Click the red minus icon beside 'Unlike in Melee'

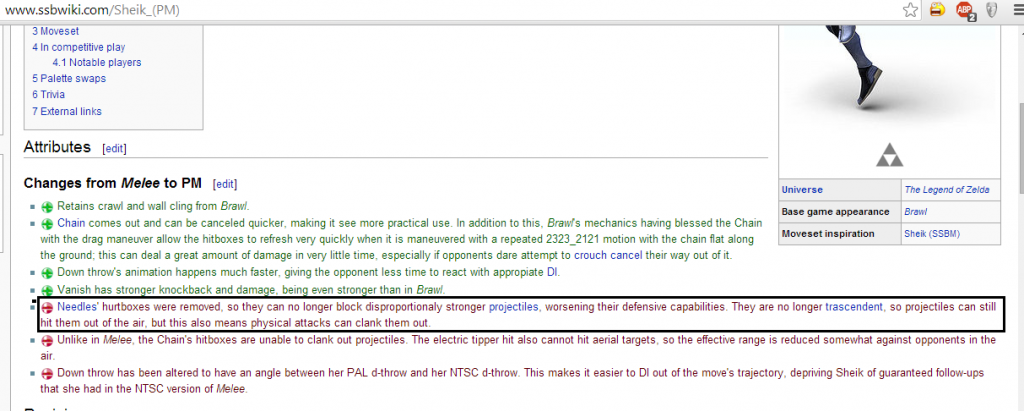(x=47, y=340)
